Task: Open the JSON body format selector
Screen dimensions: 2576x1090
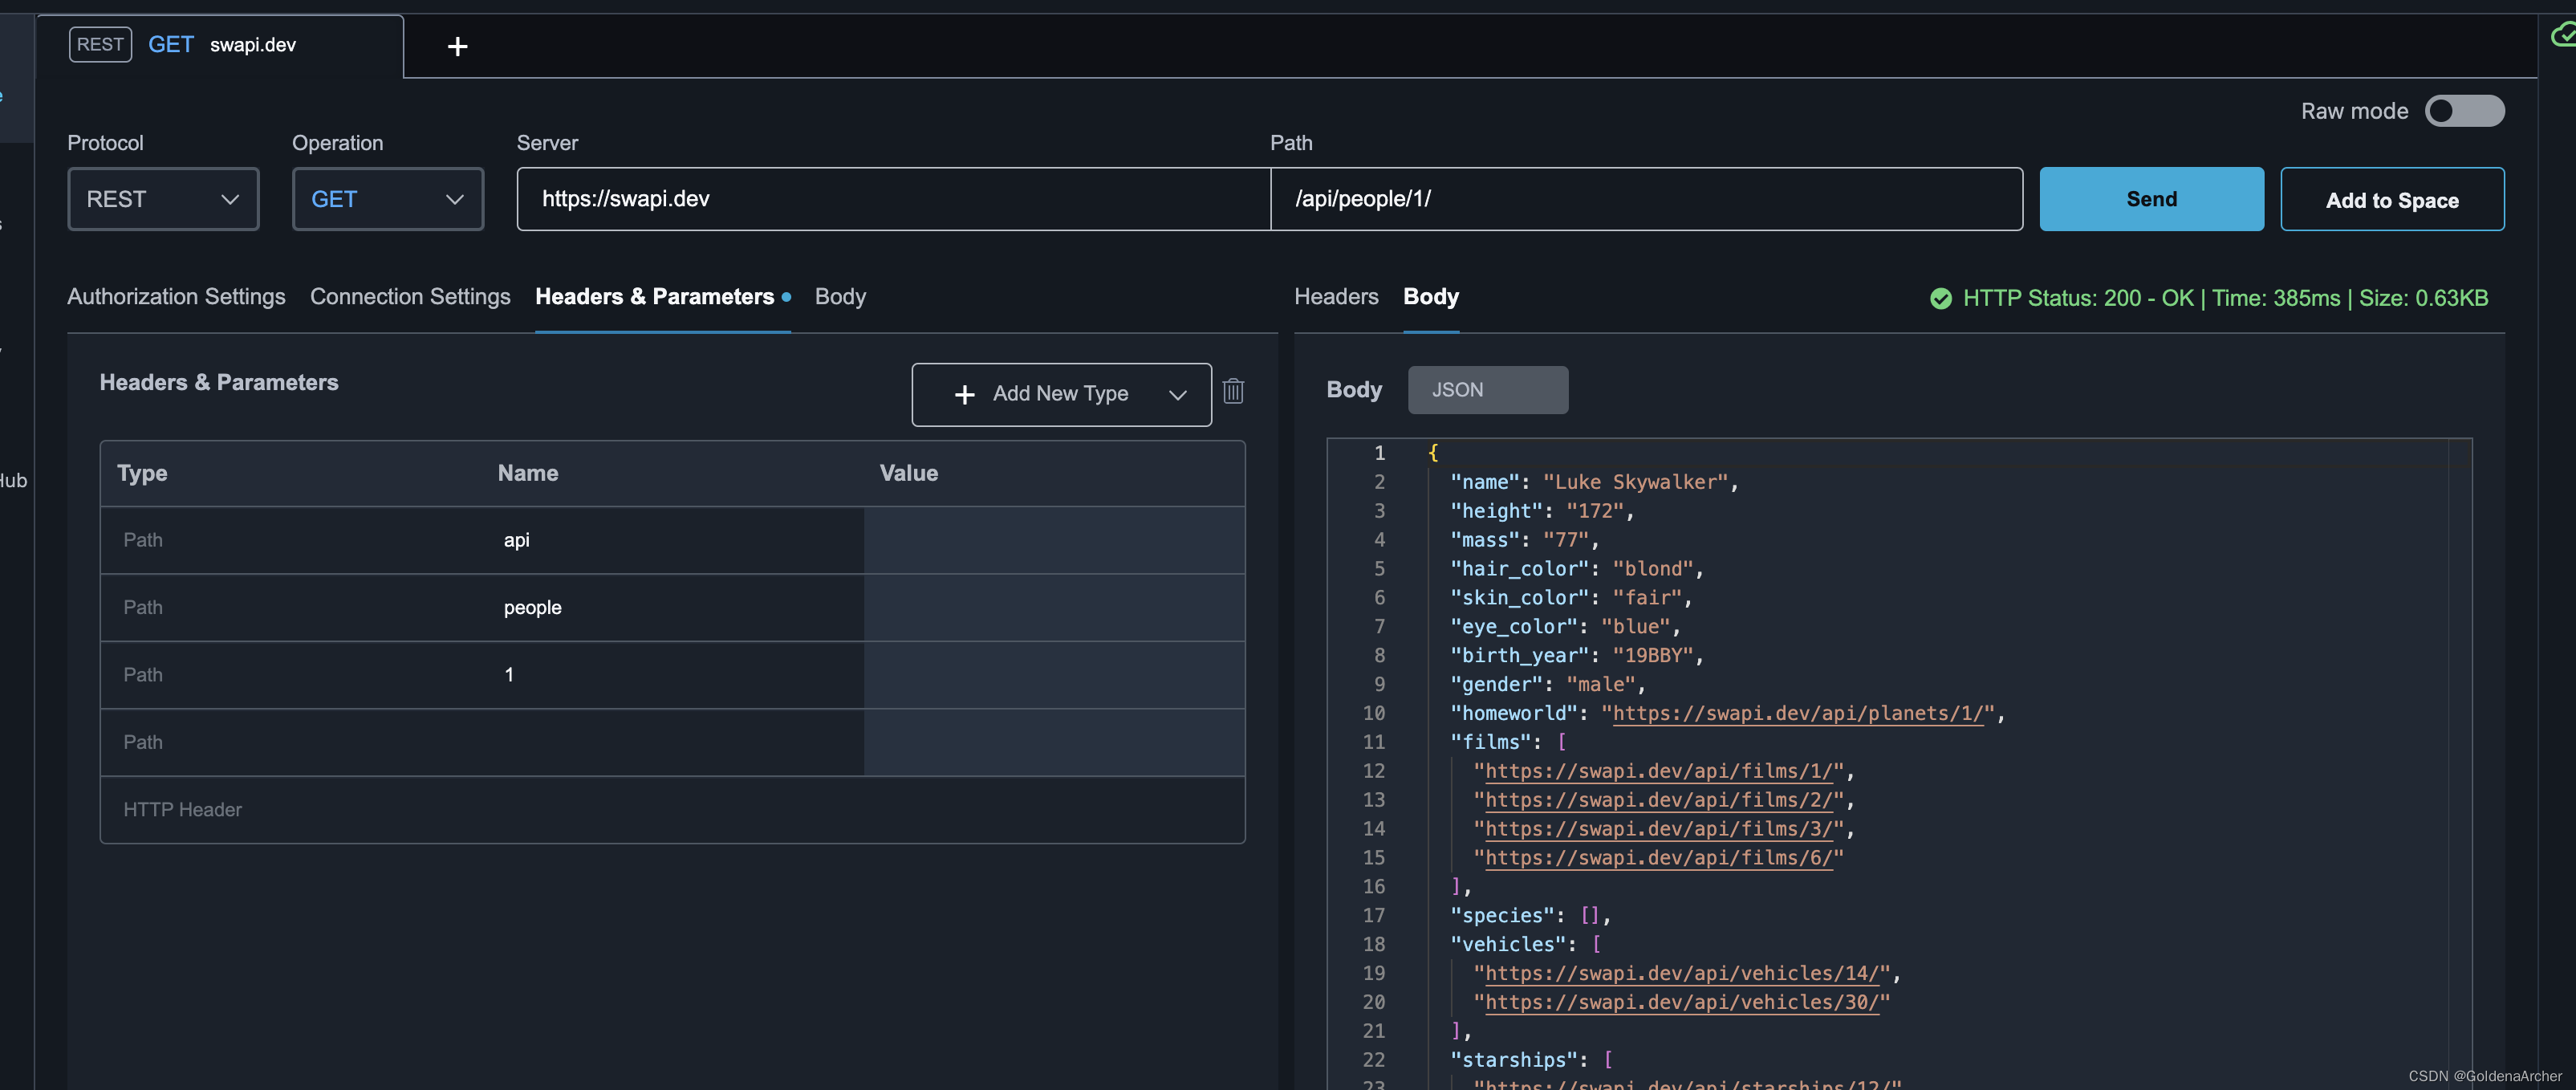Action: (1488, 390)
